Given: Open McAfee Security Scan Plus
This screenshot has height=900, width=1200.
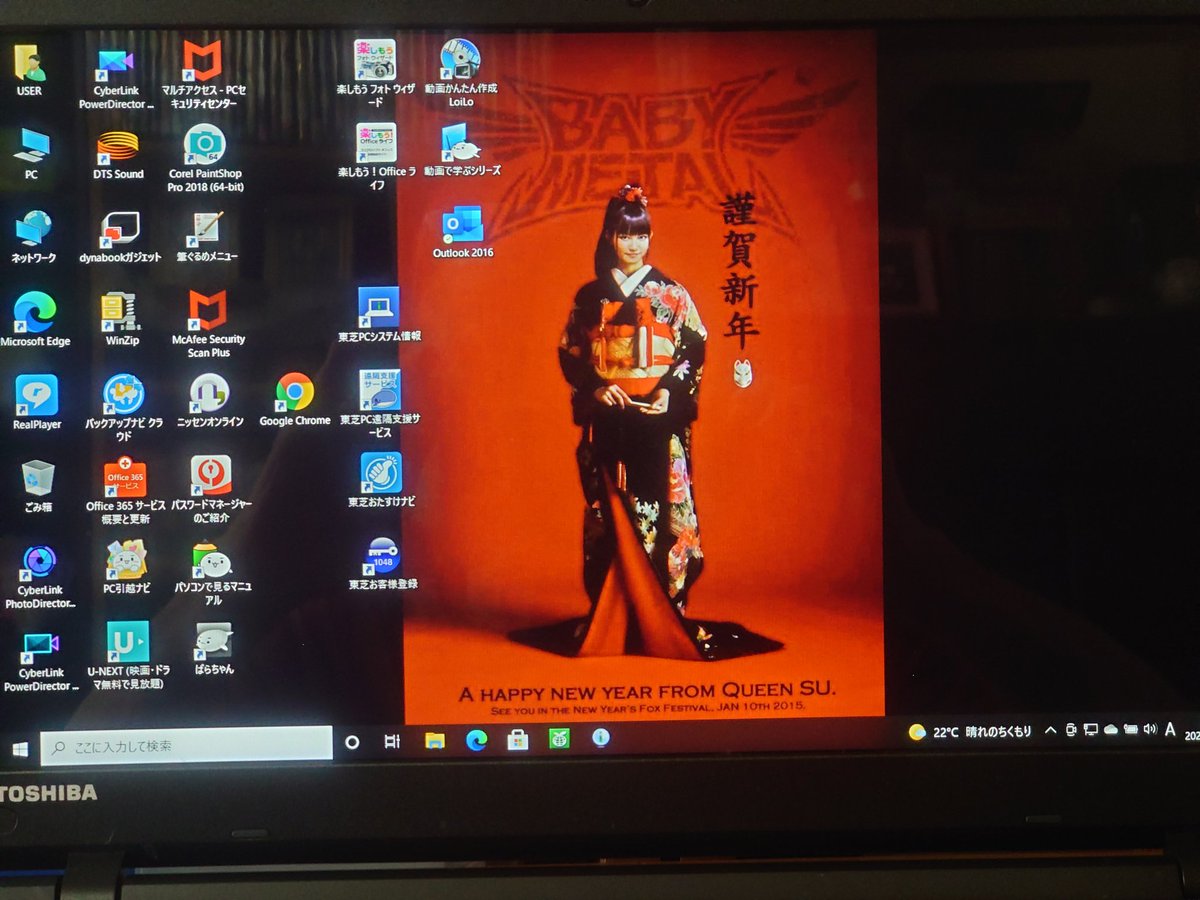Looking at the screenshot, I should (208, 326).
